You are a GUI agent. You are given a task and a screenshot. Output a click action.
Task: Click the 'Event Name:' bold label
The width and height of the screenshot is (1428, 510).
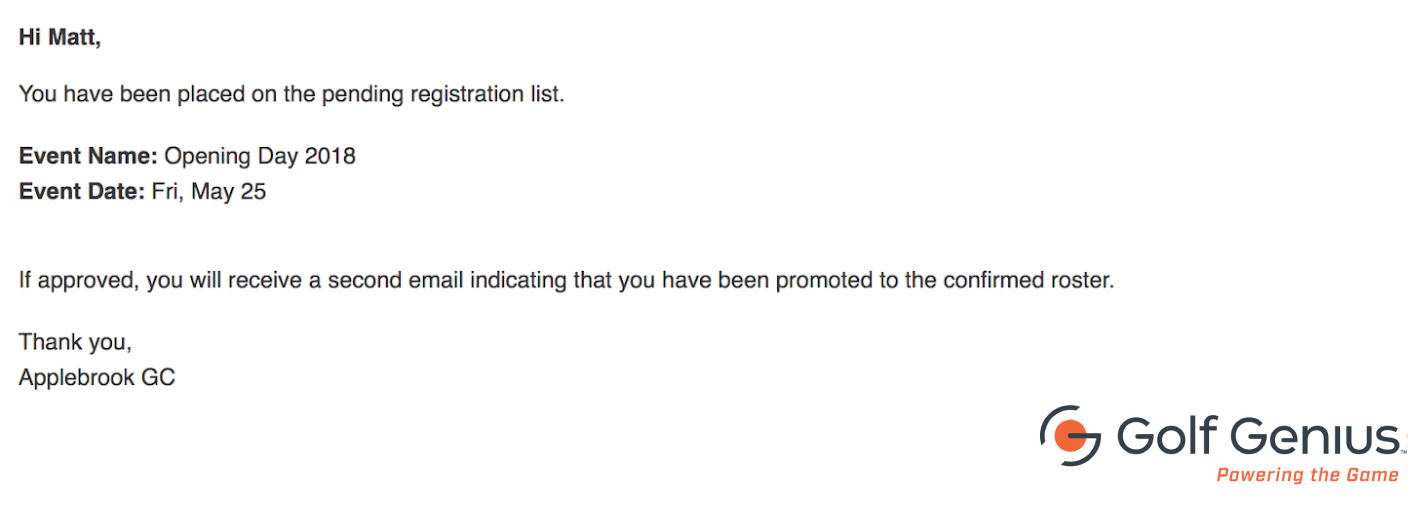[x=88, y=156]
